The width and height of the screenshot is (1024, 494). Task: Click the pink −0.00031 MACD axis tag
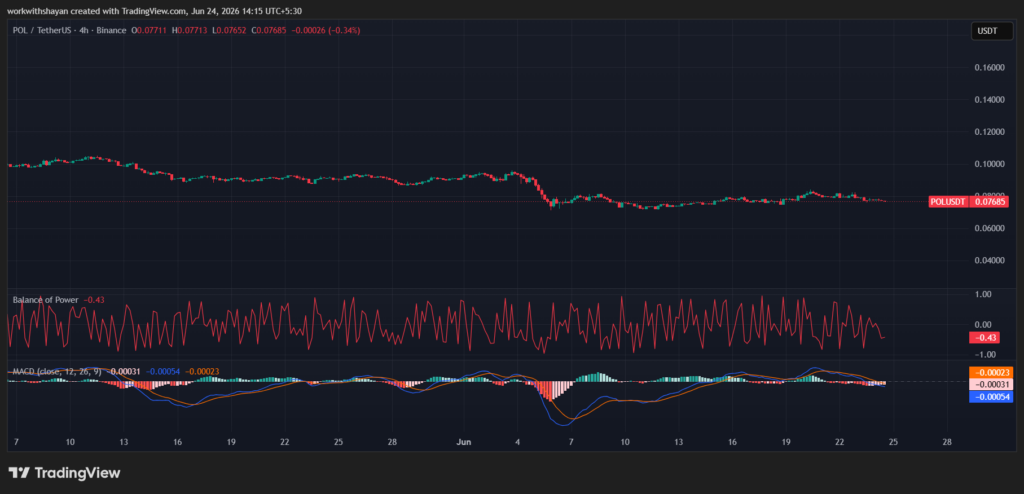pos(991,385)
